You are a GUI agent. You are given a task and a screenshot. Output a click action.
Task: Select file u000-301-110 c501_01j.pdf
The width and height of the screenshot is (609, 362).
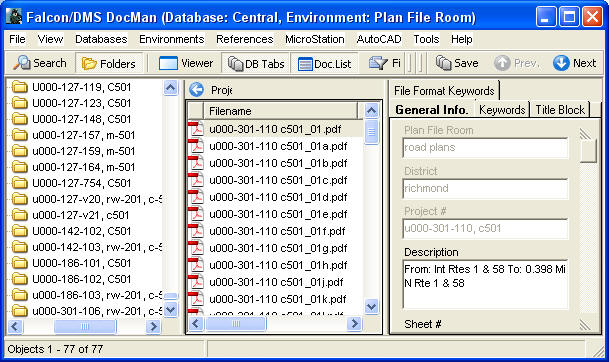pyautogui.click(x=276, y=282)
